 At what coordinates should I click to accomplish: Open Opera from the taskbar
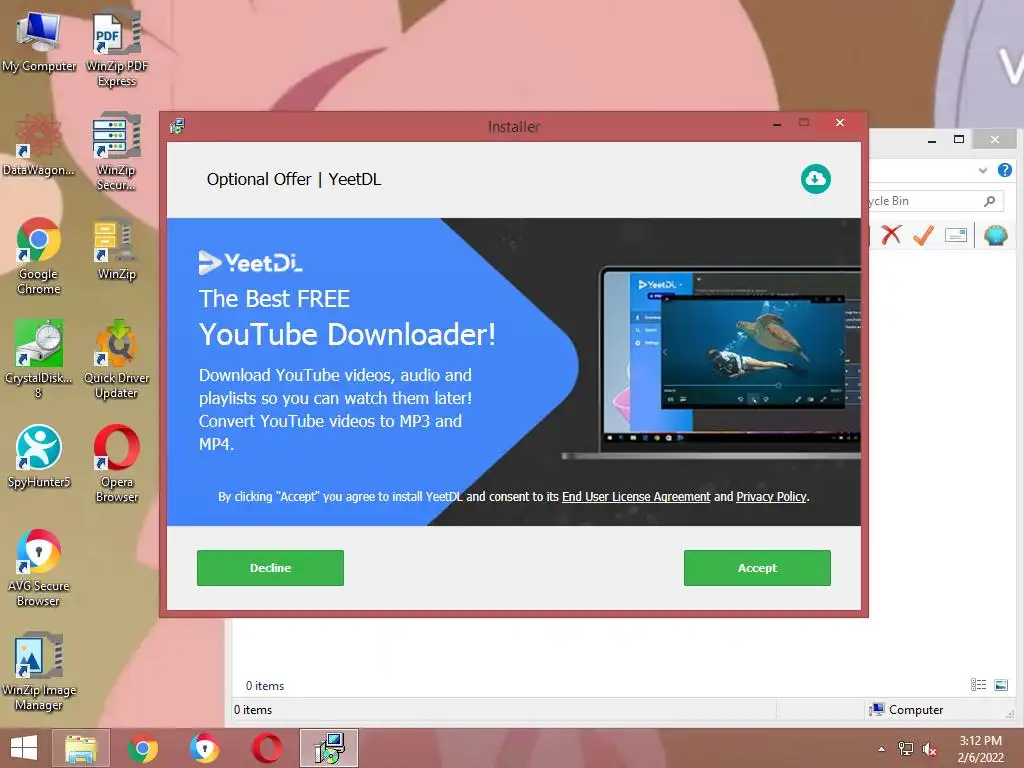click(267, 748)
